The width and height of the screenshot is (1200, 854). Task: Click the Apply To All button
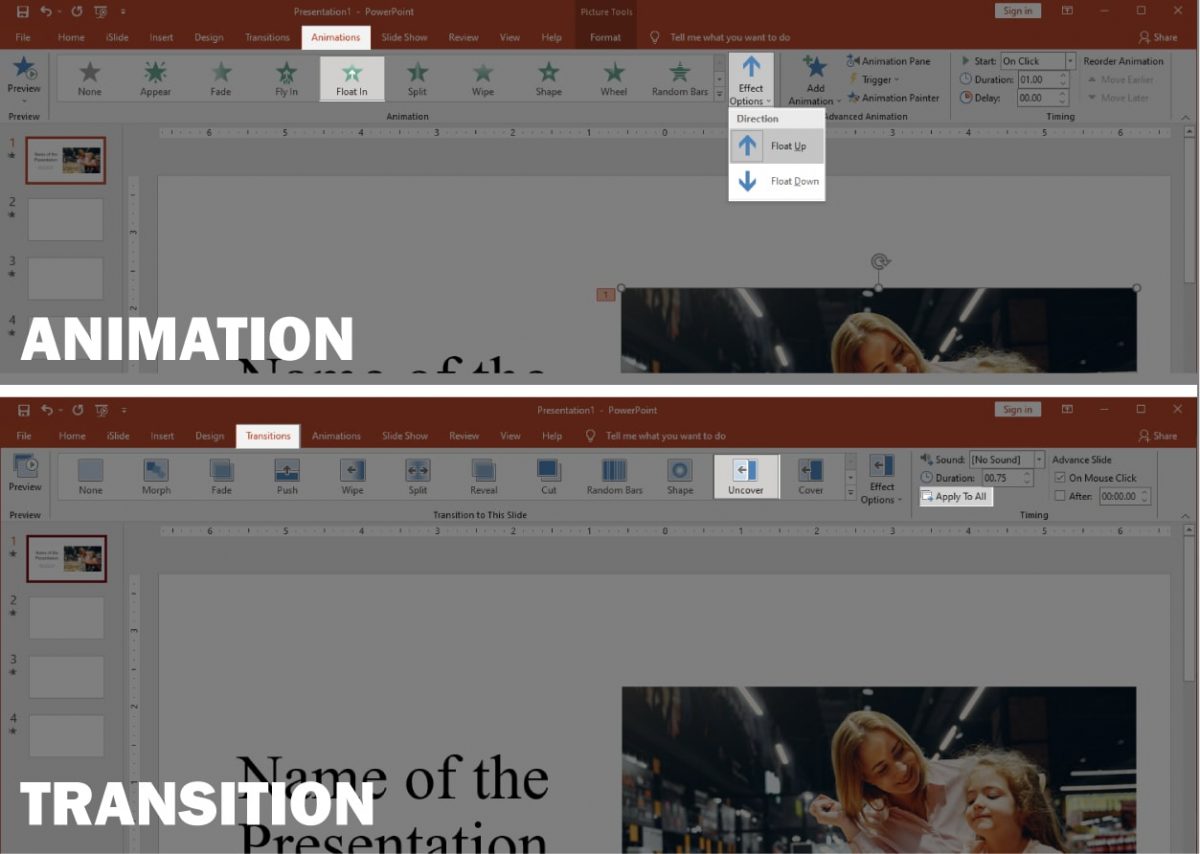pos(955,496)
